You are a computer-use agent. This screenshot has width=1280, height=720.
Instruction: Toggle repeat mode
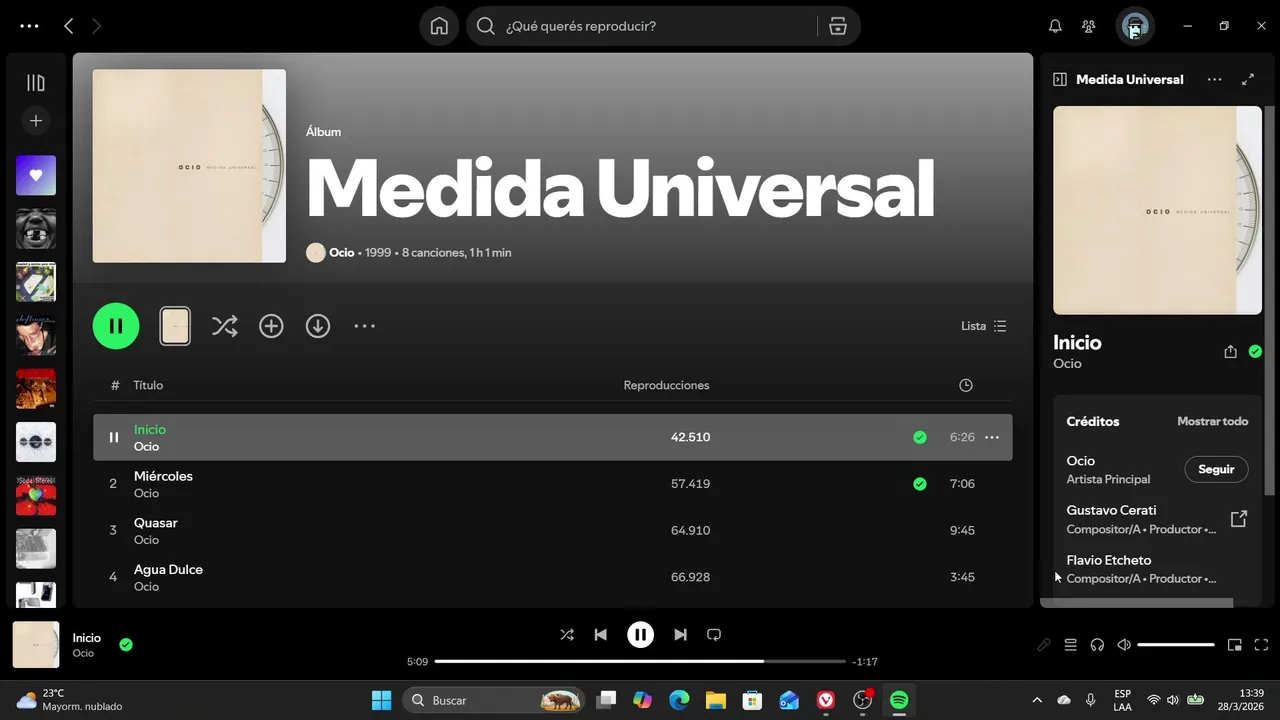[x=714, y=635]
